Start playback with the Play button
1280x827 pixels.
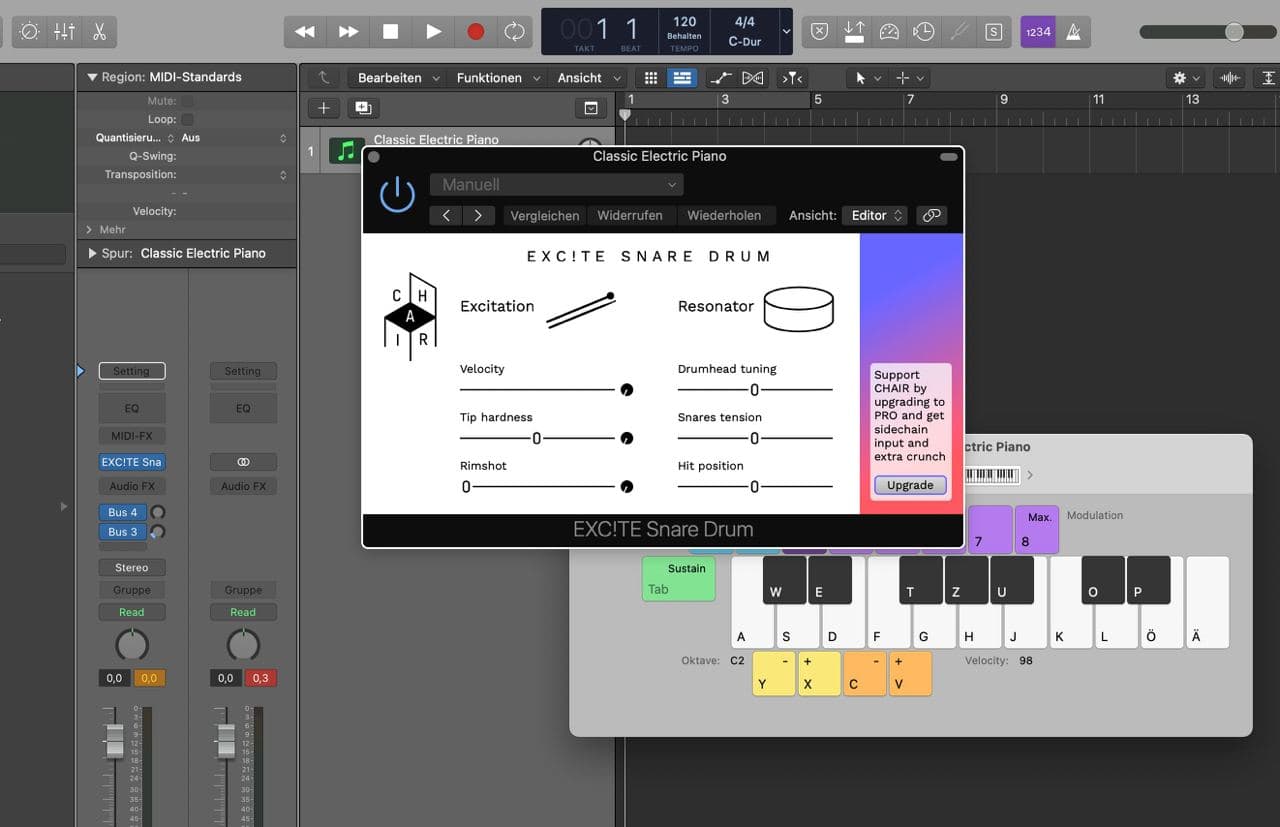[433, 32]
